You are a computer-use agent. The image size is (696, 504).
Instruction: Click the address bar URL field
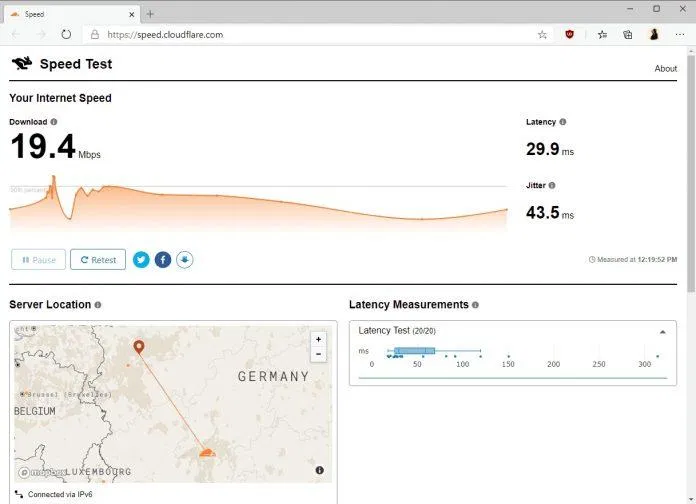click(x=311, y=35)
